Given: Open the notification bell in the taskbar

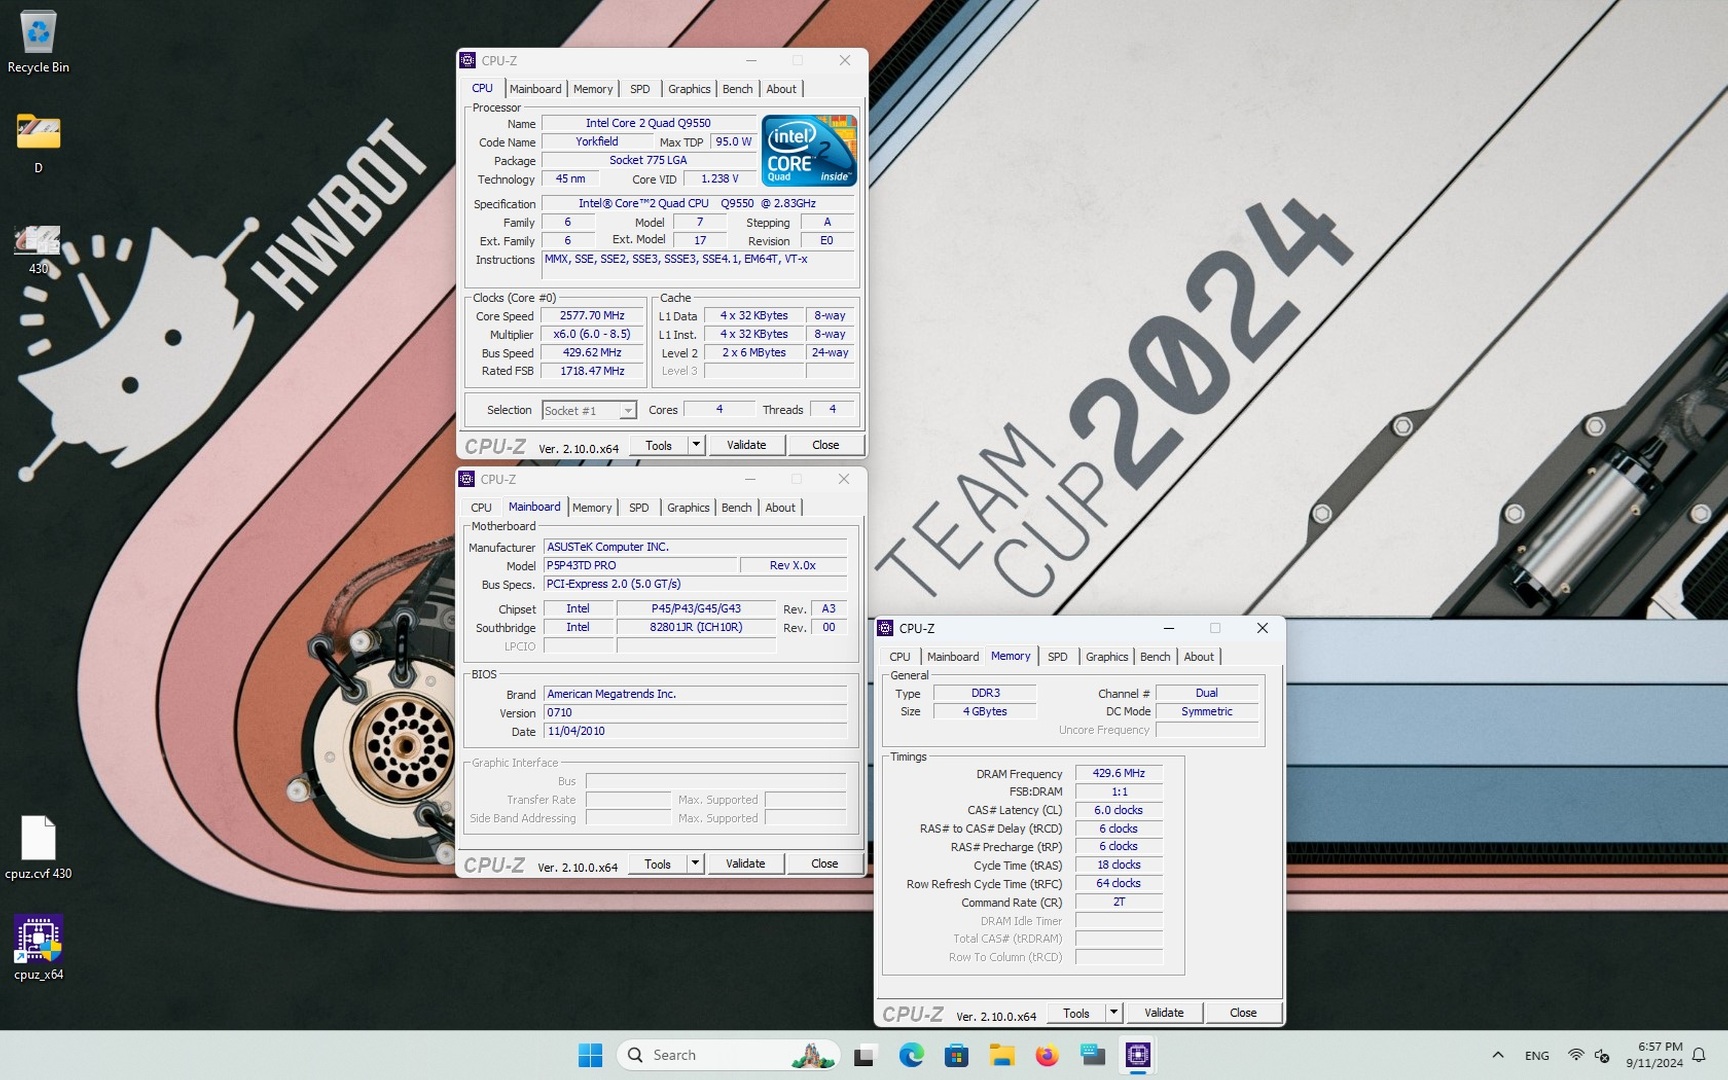Looking at the screenshot, I should (1699, 1055).
